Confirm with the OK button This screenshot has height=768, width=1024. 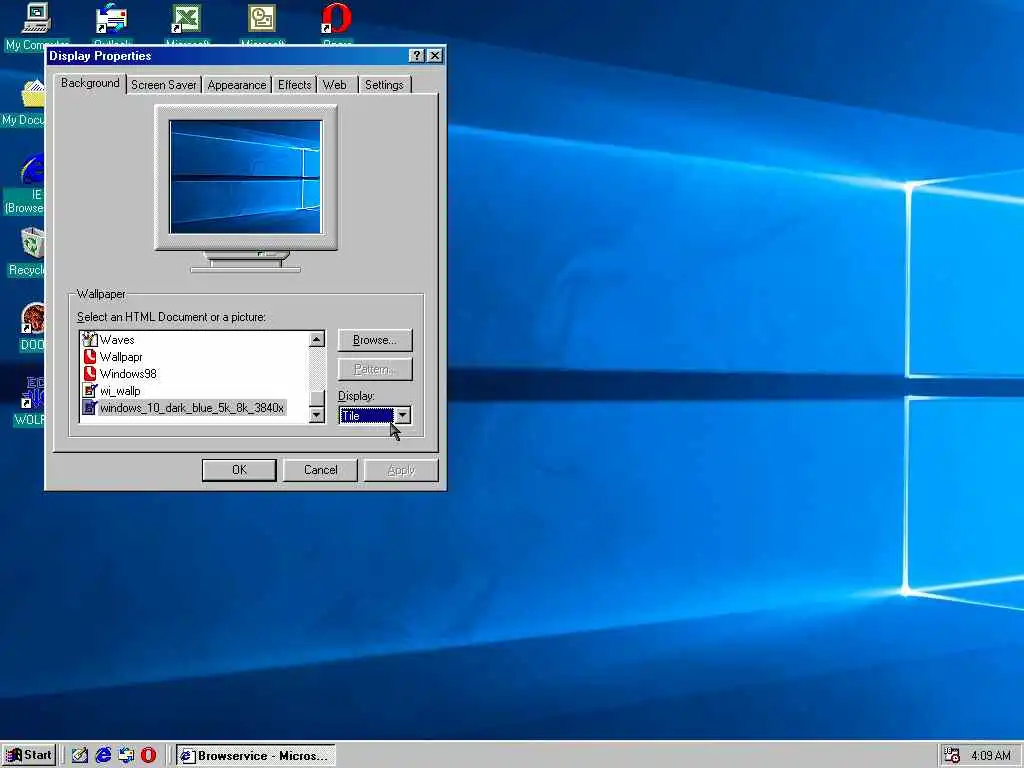[x=239, y=470]
